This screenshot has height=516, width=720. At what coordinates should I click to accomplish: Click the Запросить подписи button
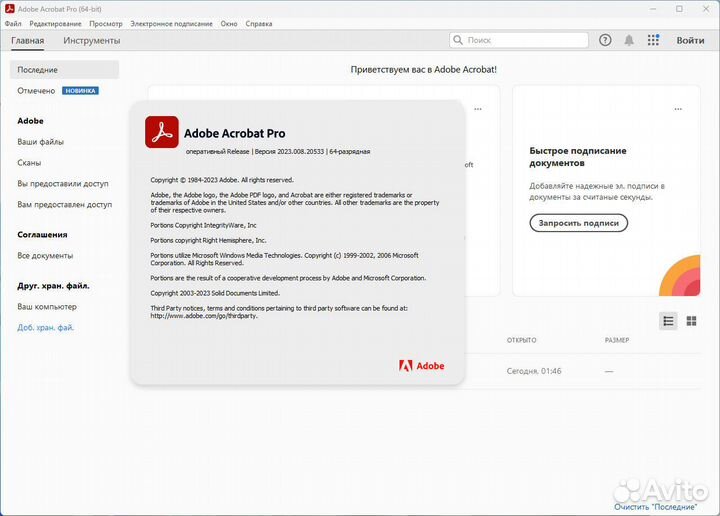[579, 223]
